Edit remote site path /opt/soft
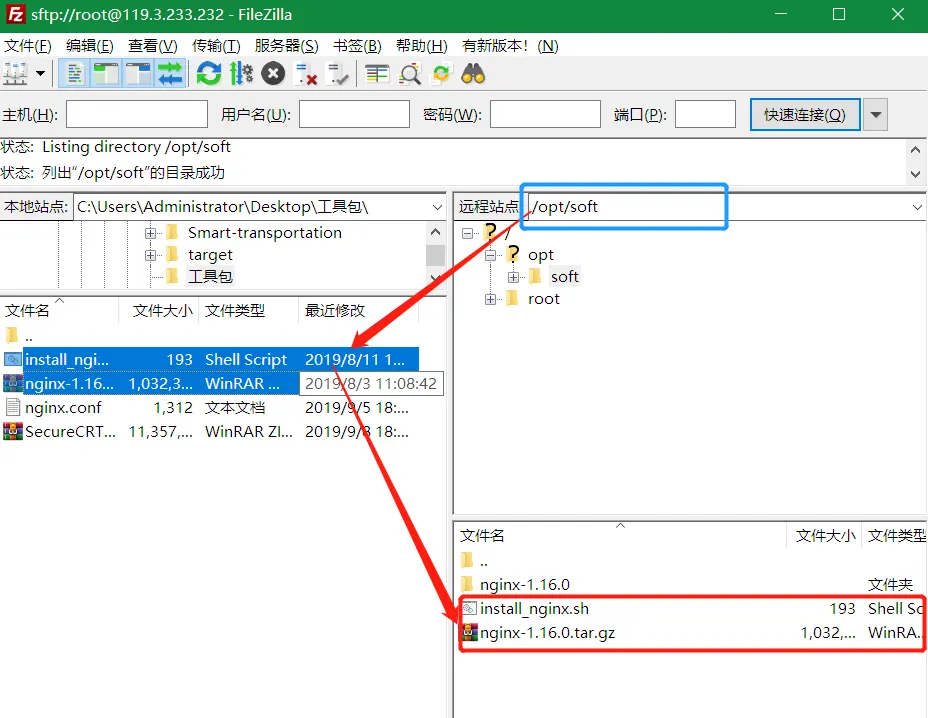The height and width of the screenshot is (718, 928). click(x=719, y=207)
